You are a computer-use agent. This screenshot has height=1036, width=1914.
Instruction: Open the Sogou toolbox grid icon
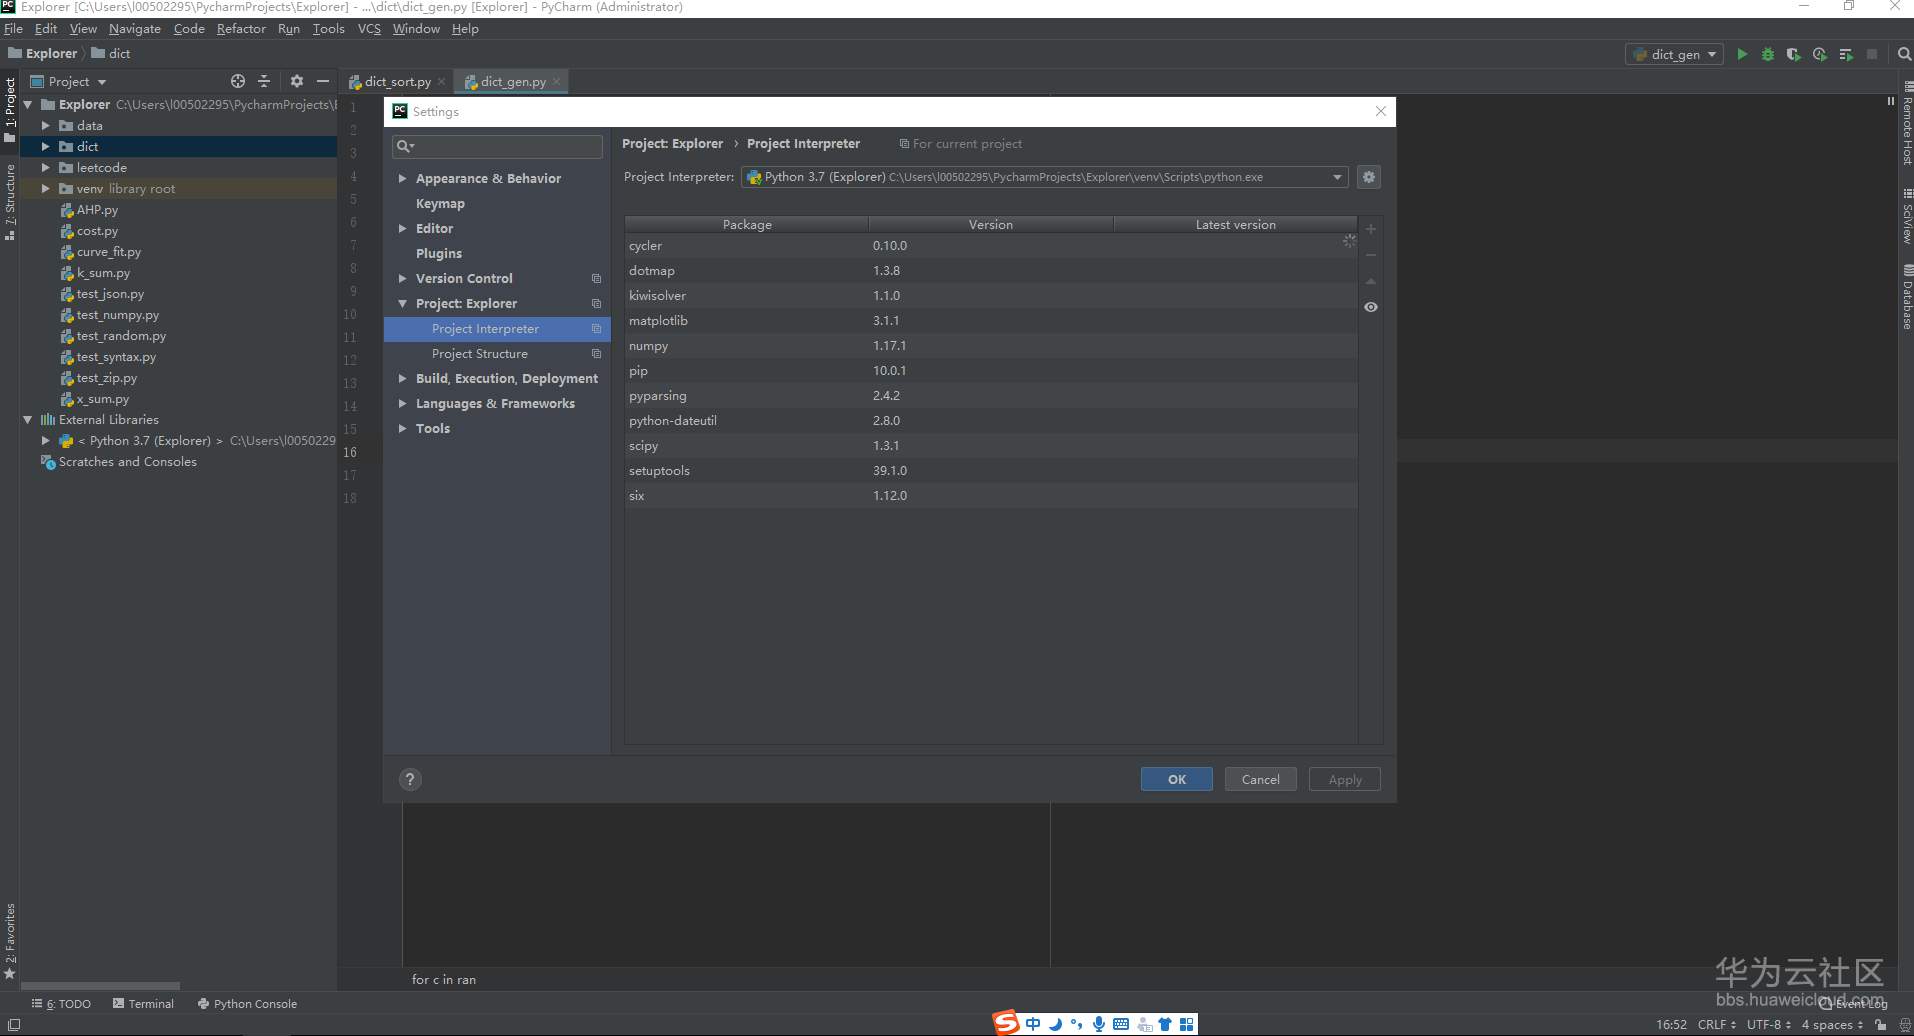(1186, 1024)
